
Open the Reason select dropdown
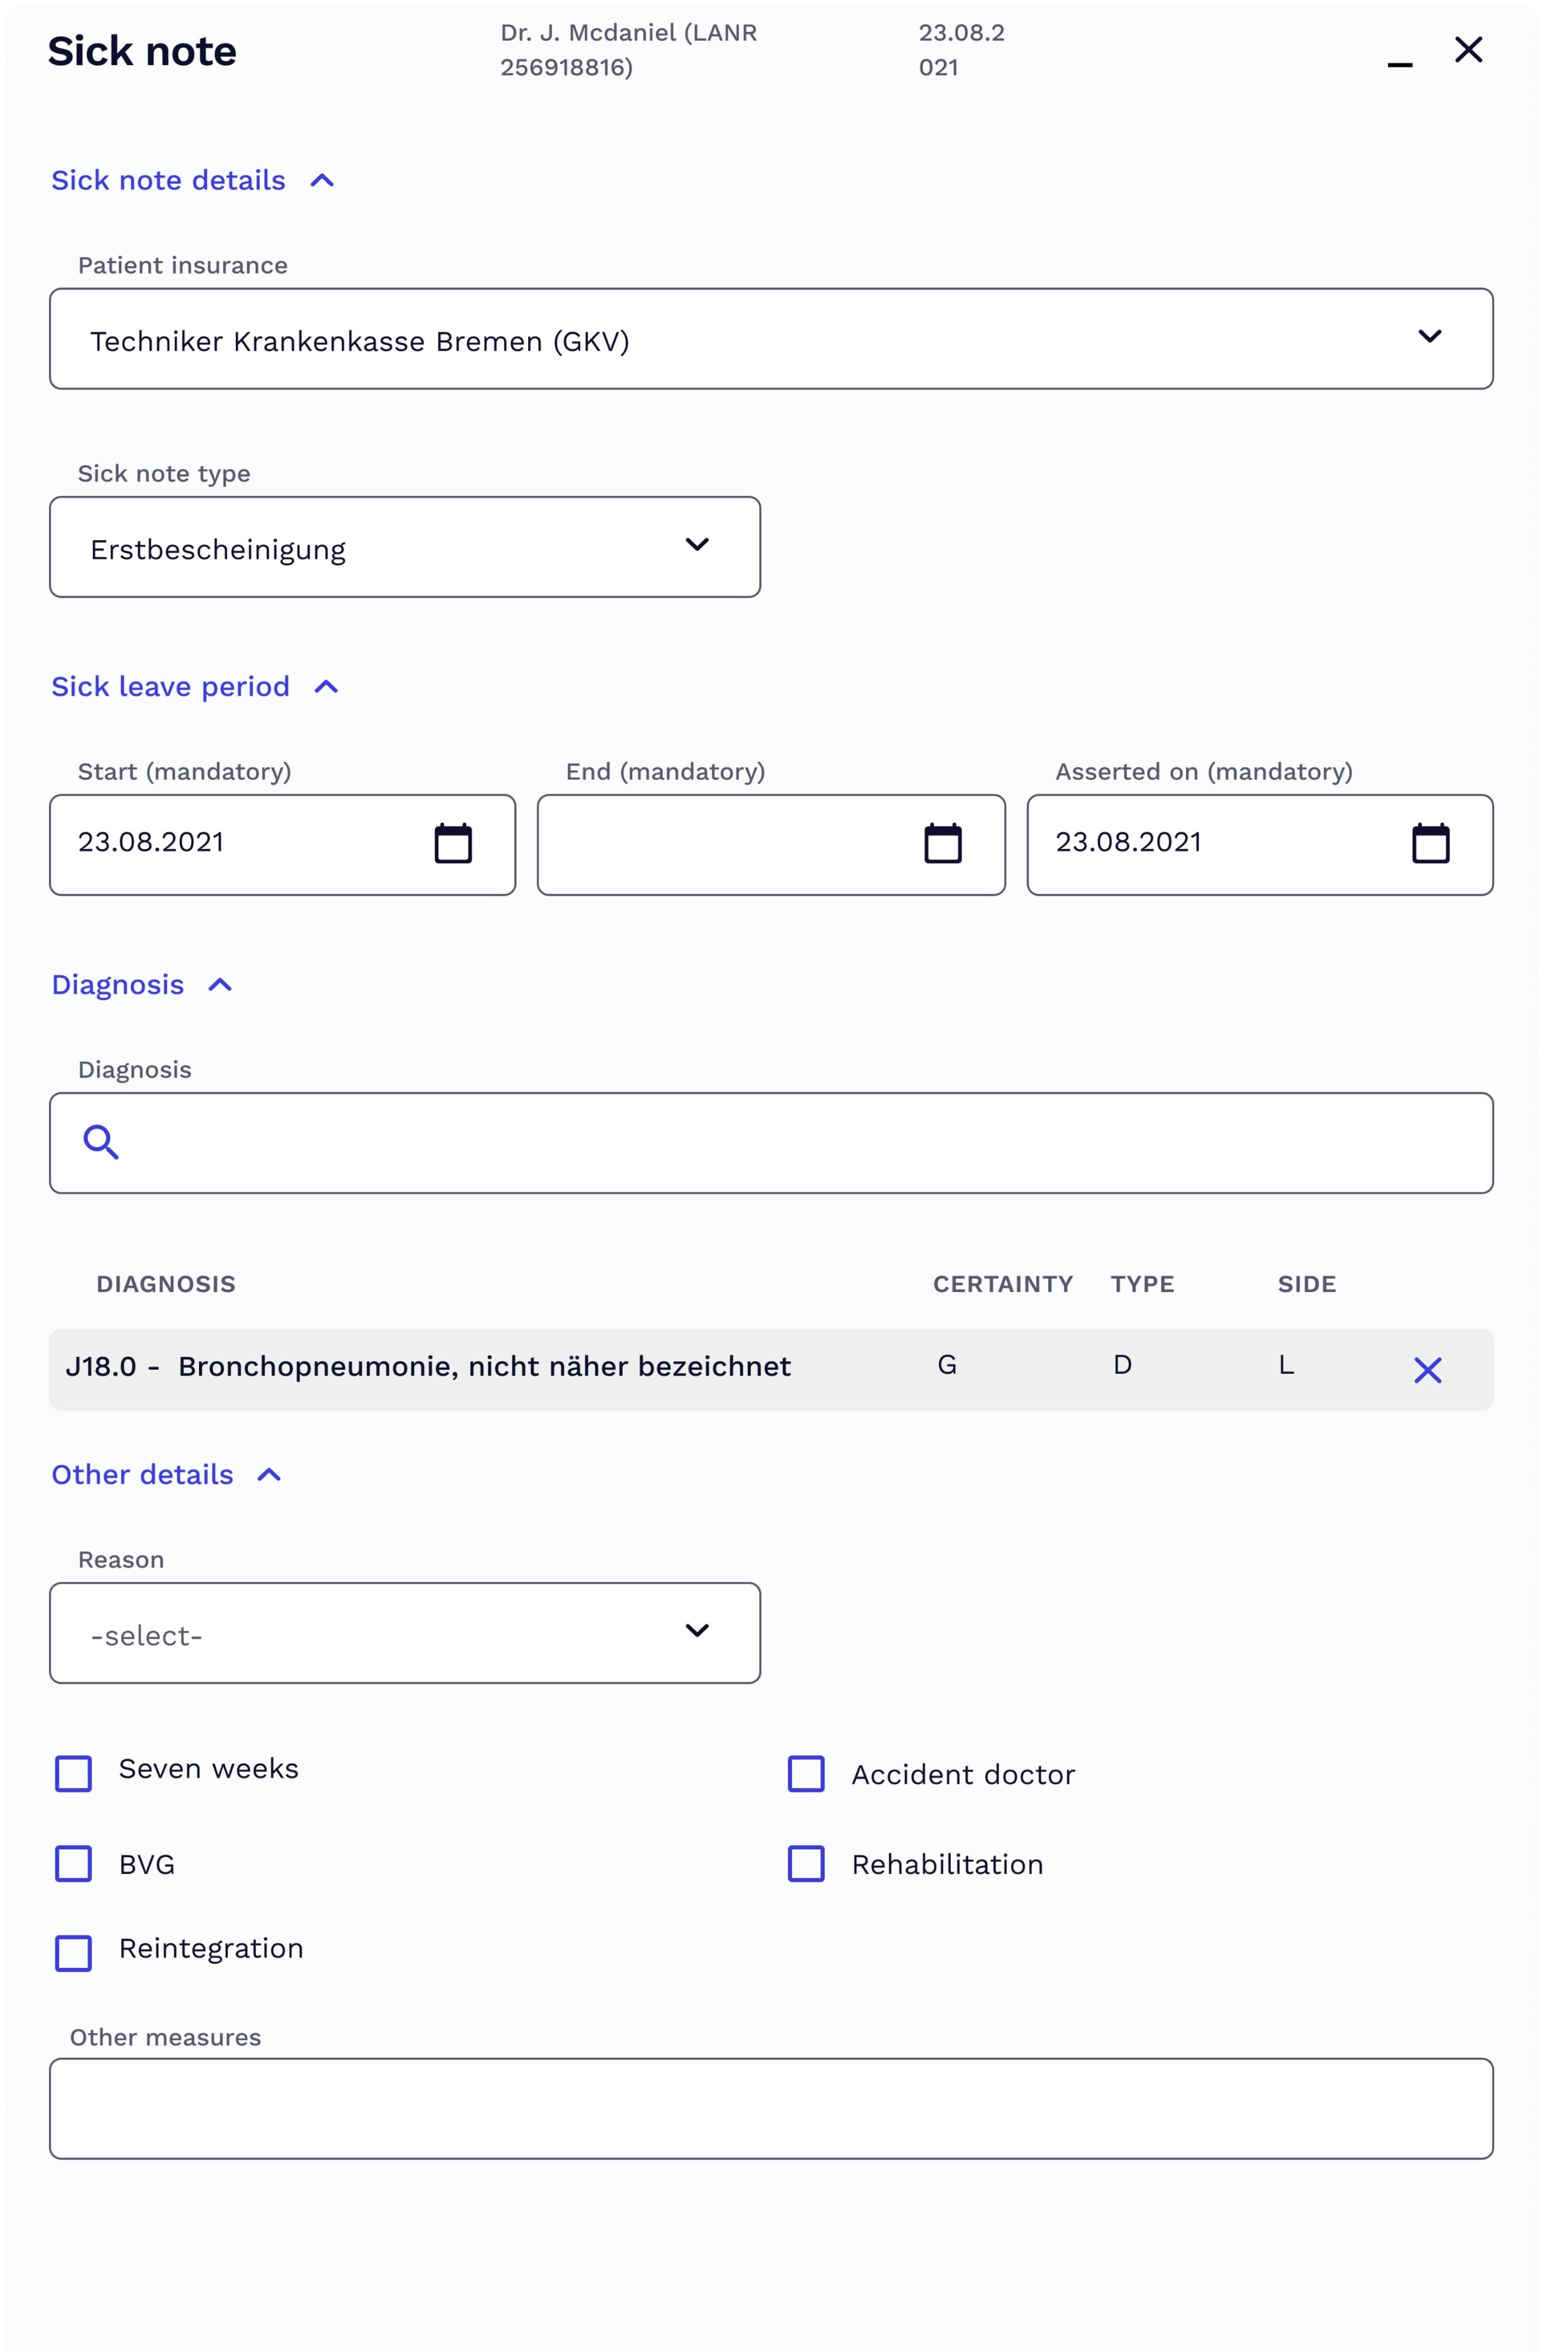point(405,1633)
